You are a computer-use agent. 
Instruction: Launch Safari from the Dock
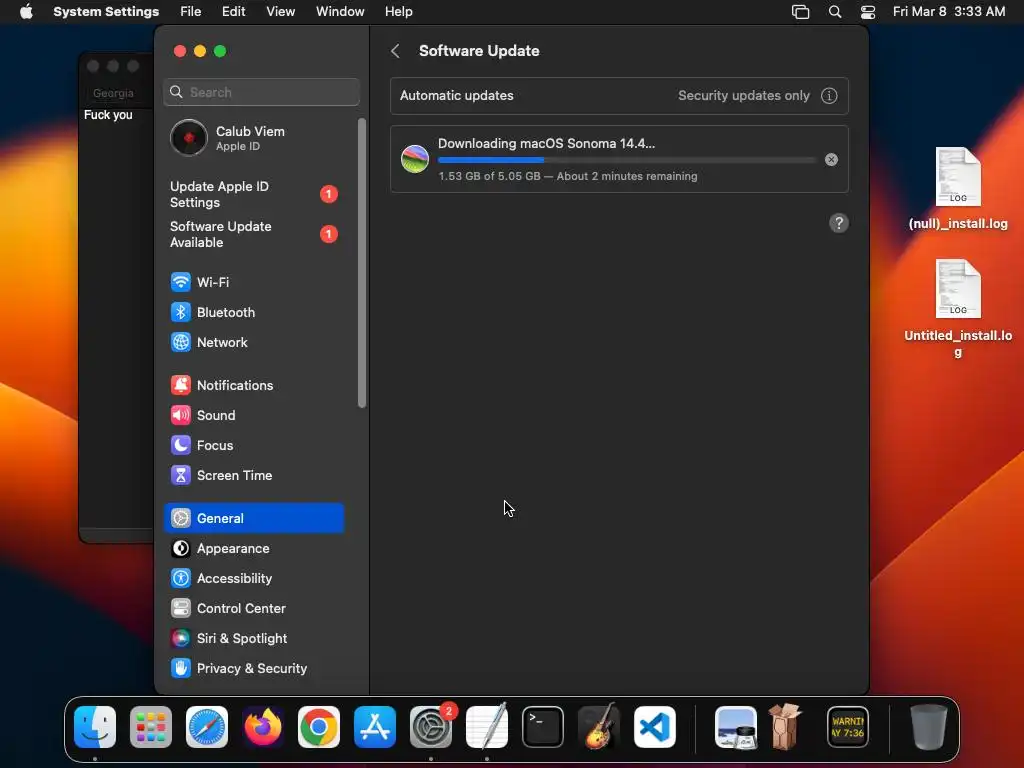(x=207, y=727)
